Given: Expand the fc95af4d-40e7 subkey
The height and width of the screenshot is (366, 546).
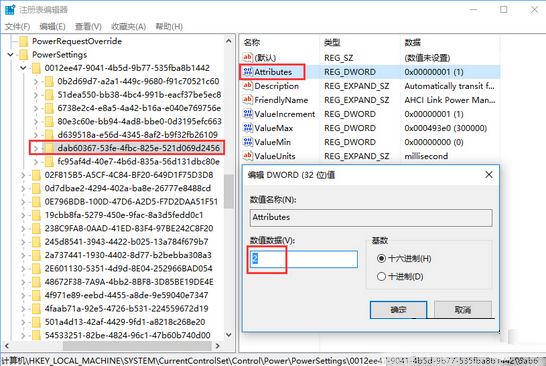Looking at the screenshot, I should pyautogui.click(x=36, y=162).
